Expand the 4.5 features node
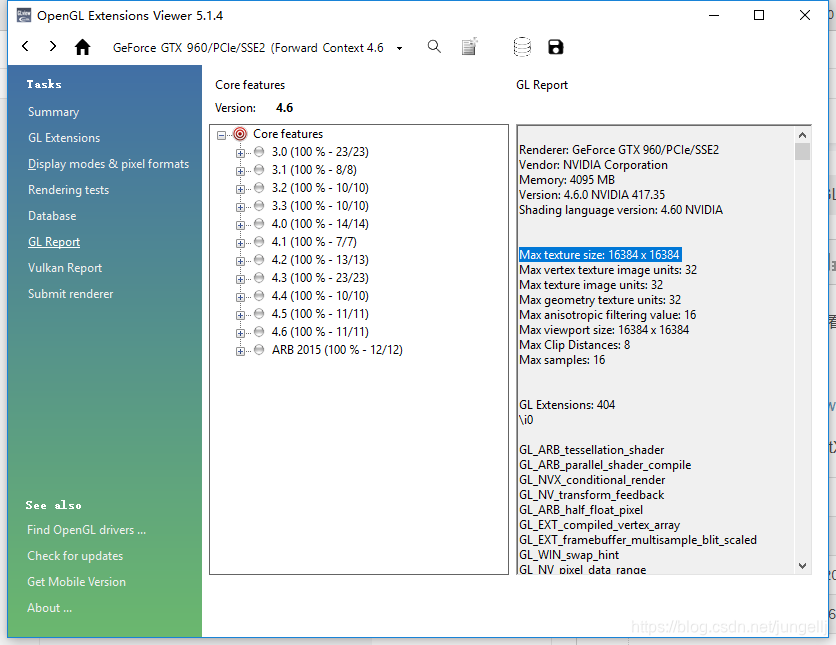836x645 pixels. (x=240, y=316)
